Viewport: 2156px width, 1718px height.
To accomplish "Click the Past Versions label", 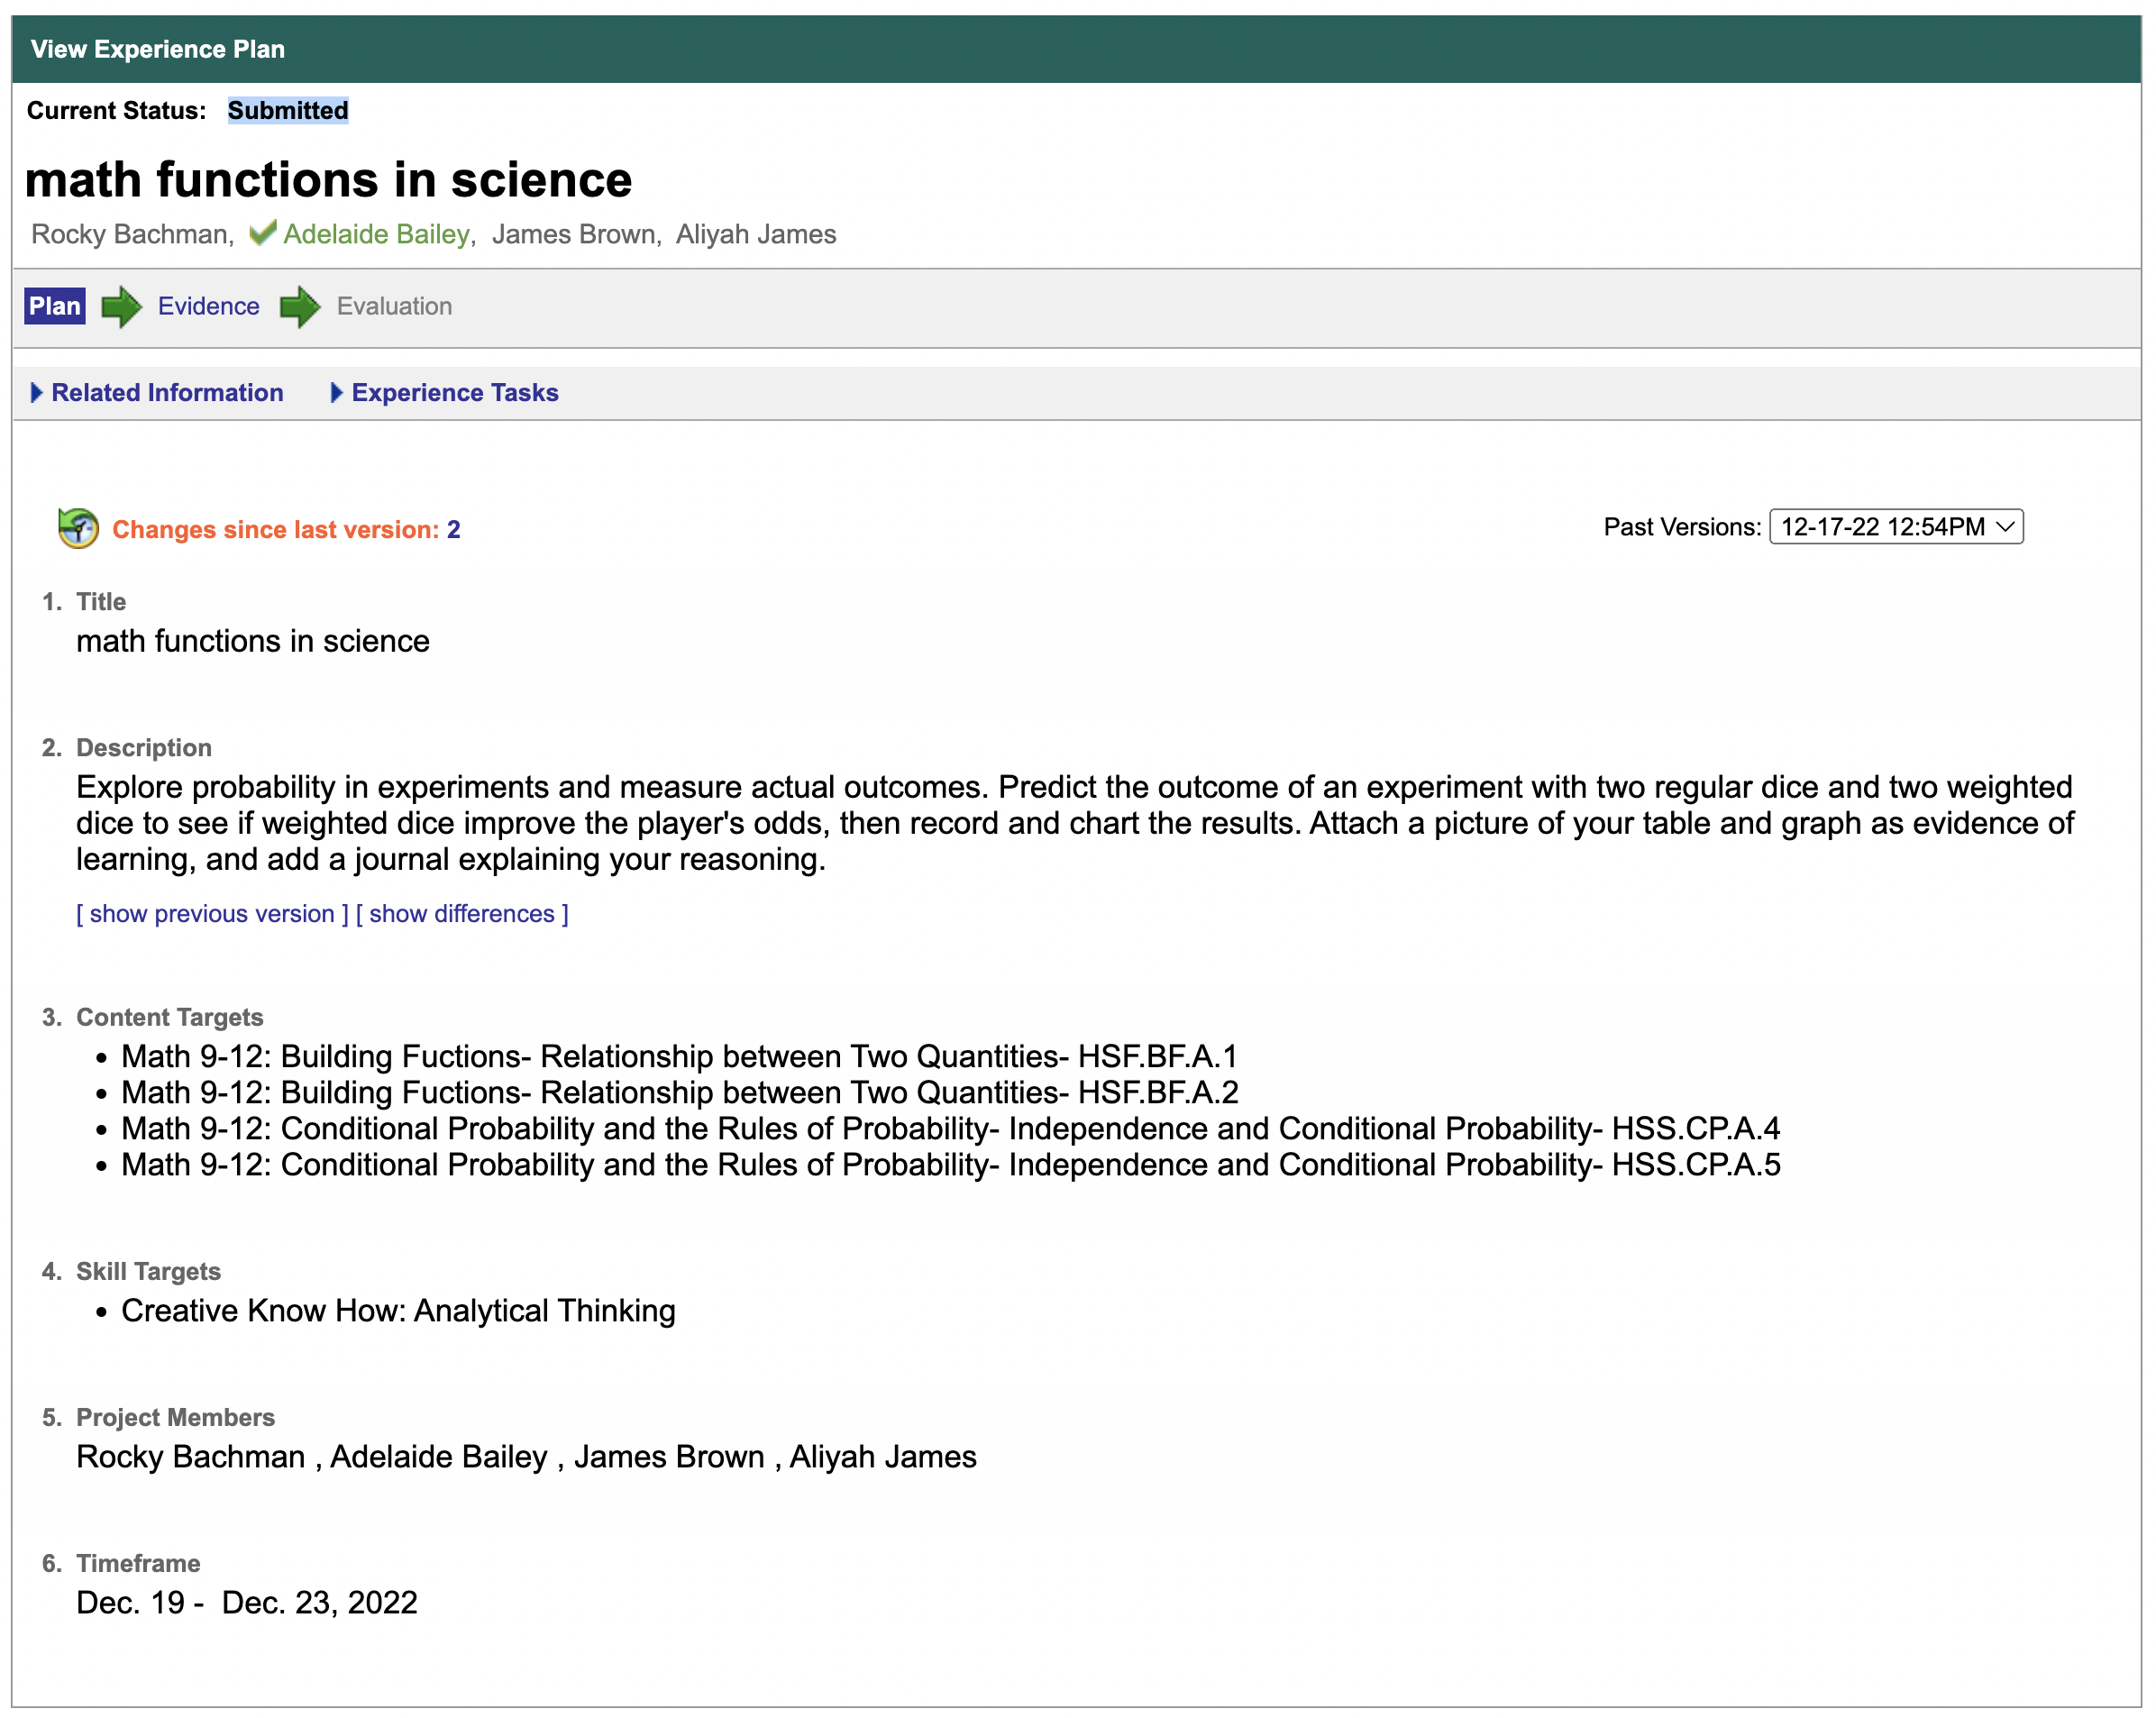I will (1682, 527).
